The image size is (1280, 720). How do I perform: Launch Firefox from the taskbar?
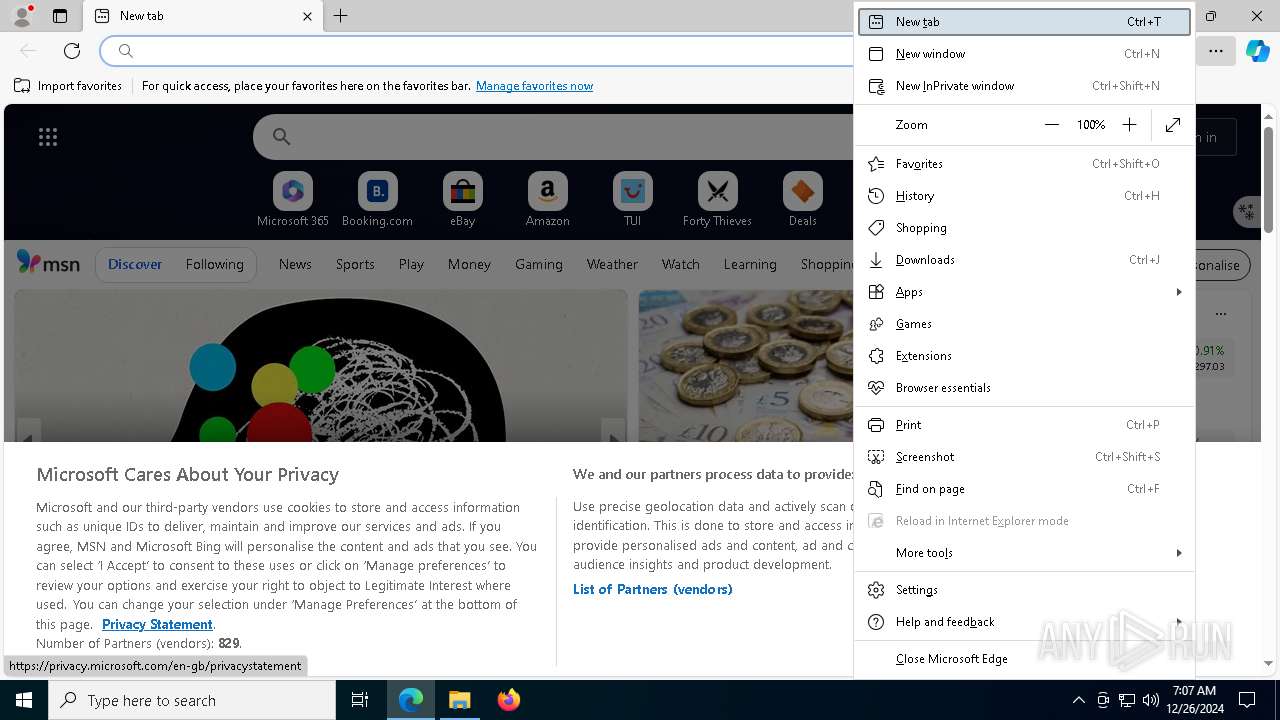508,700
